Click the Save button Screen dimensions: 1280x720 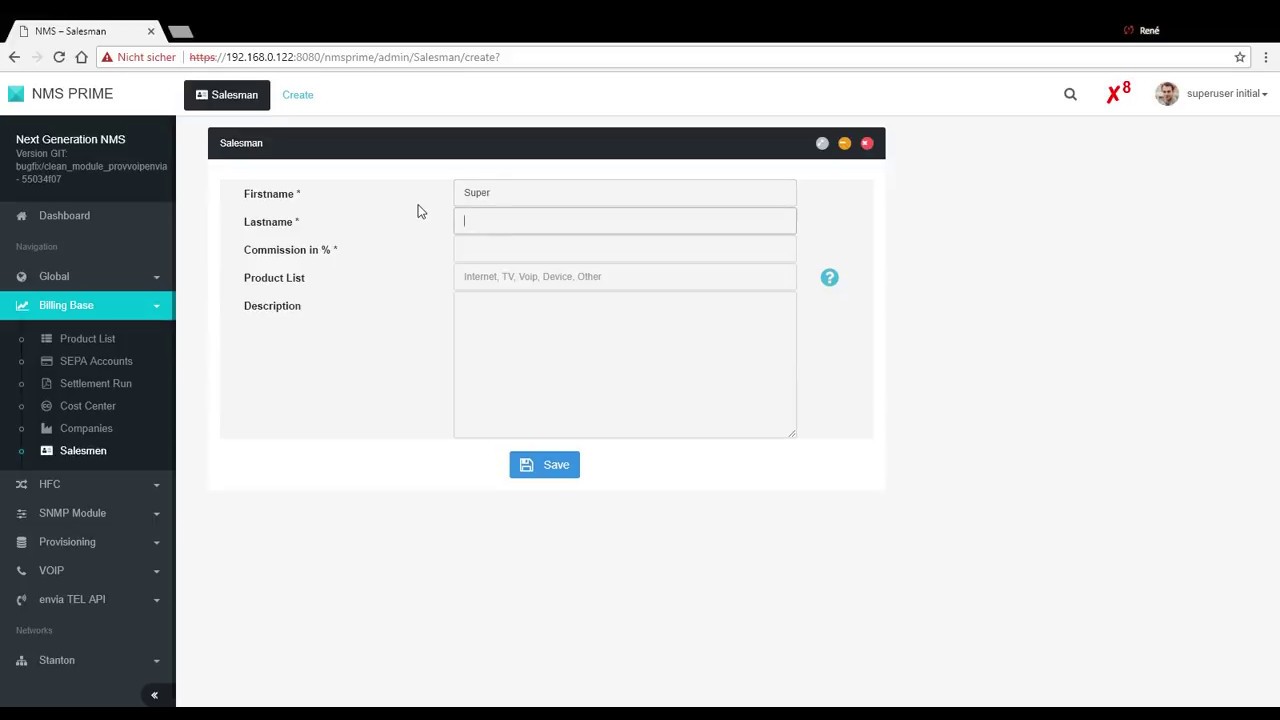pyautogui.click(x=545, y=465)
